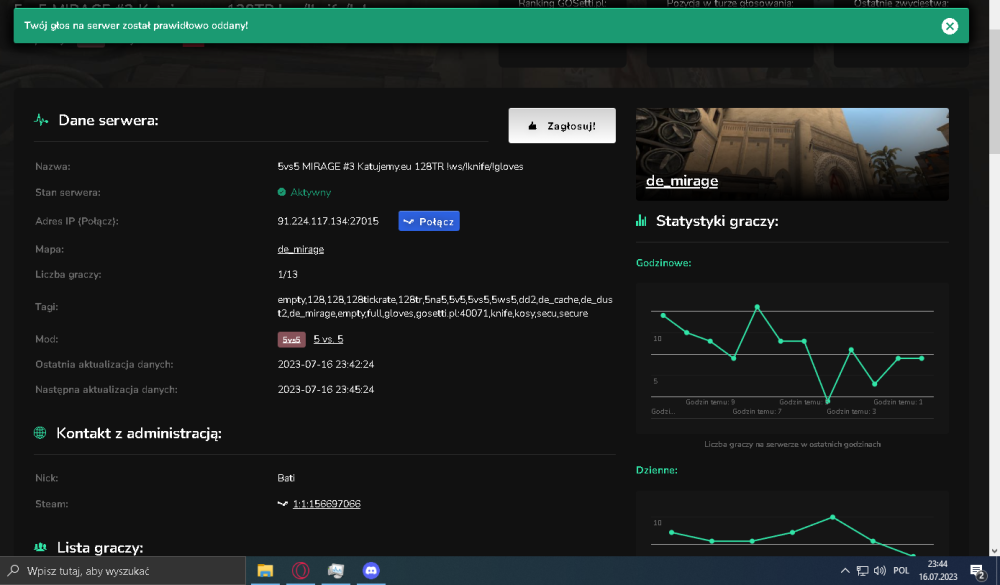Open File Explorer from the taskbar
This screenshot has height=585, width=1000.
[265, 570]
